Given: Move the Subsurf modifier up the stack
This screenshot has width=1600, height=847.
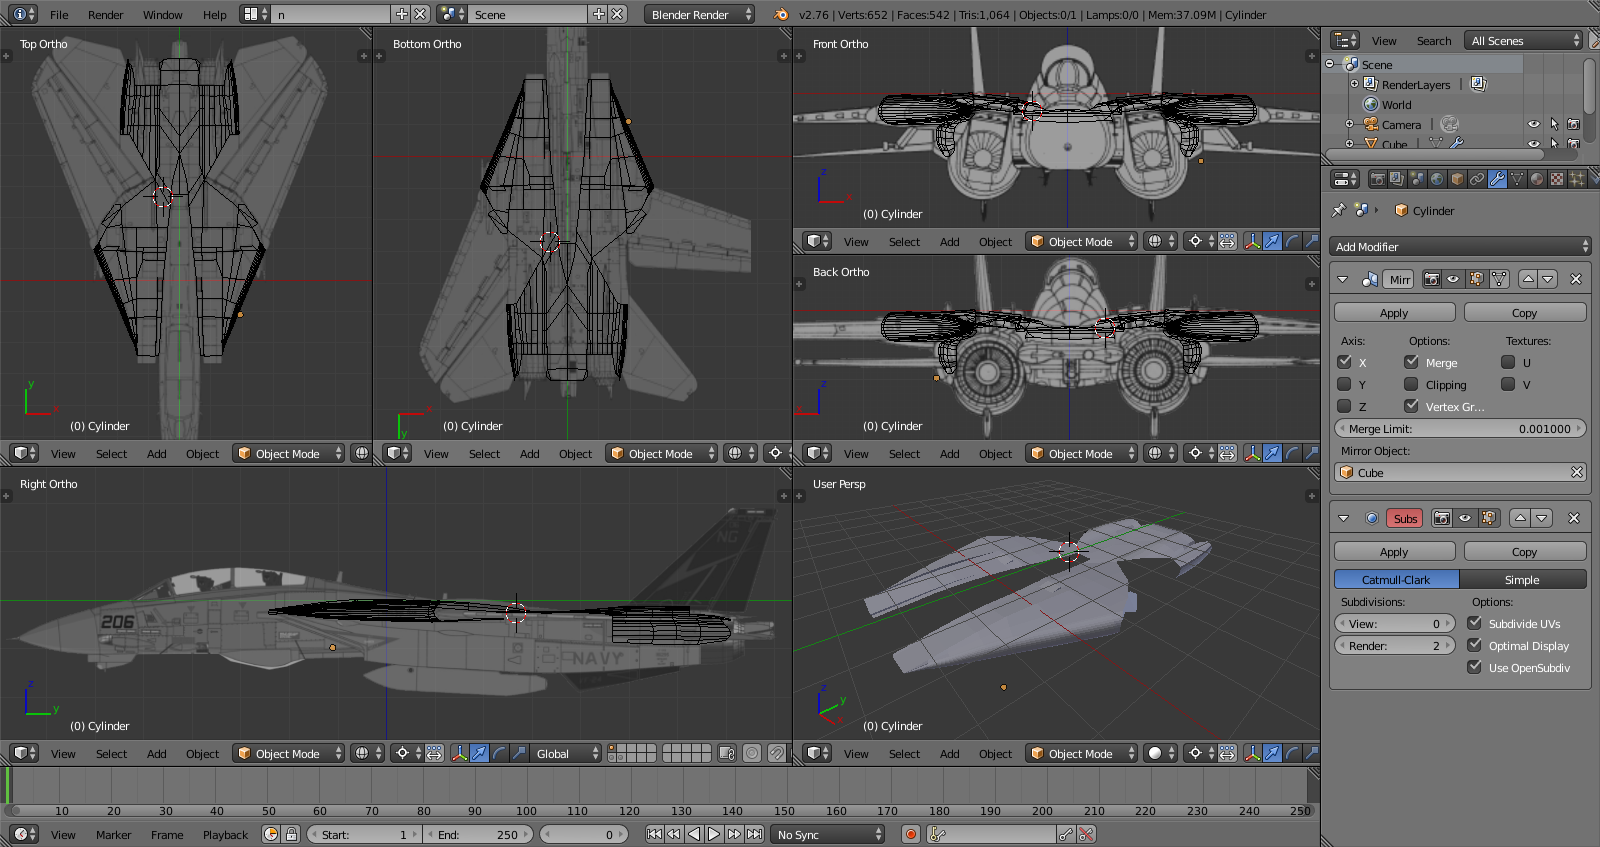Looking at the screenshot, I should pos(1520,518).
